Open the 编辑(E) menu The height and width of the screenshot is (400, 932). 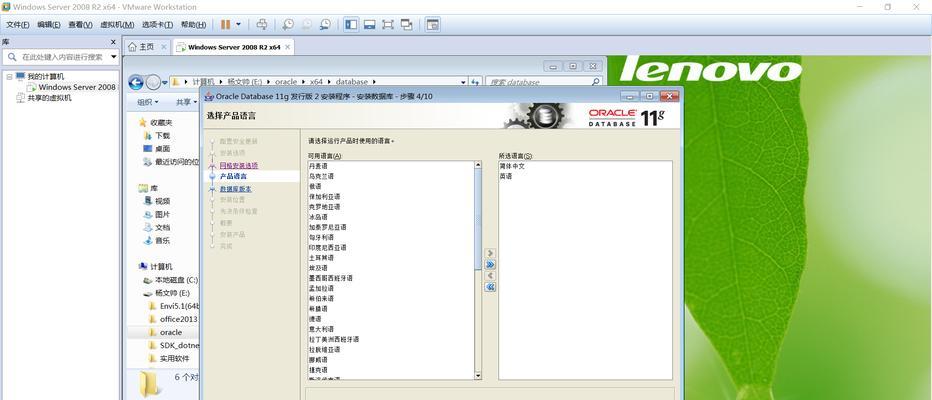click(x=49, y=25)
